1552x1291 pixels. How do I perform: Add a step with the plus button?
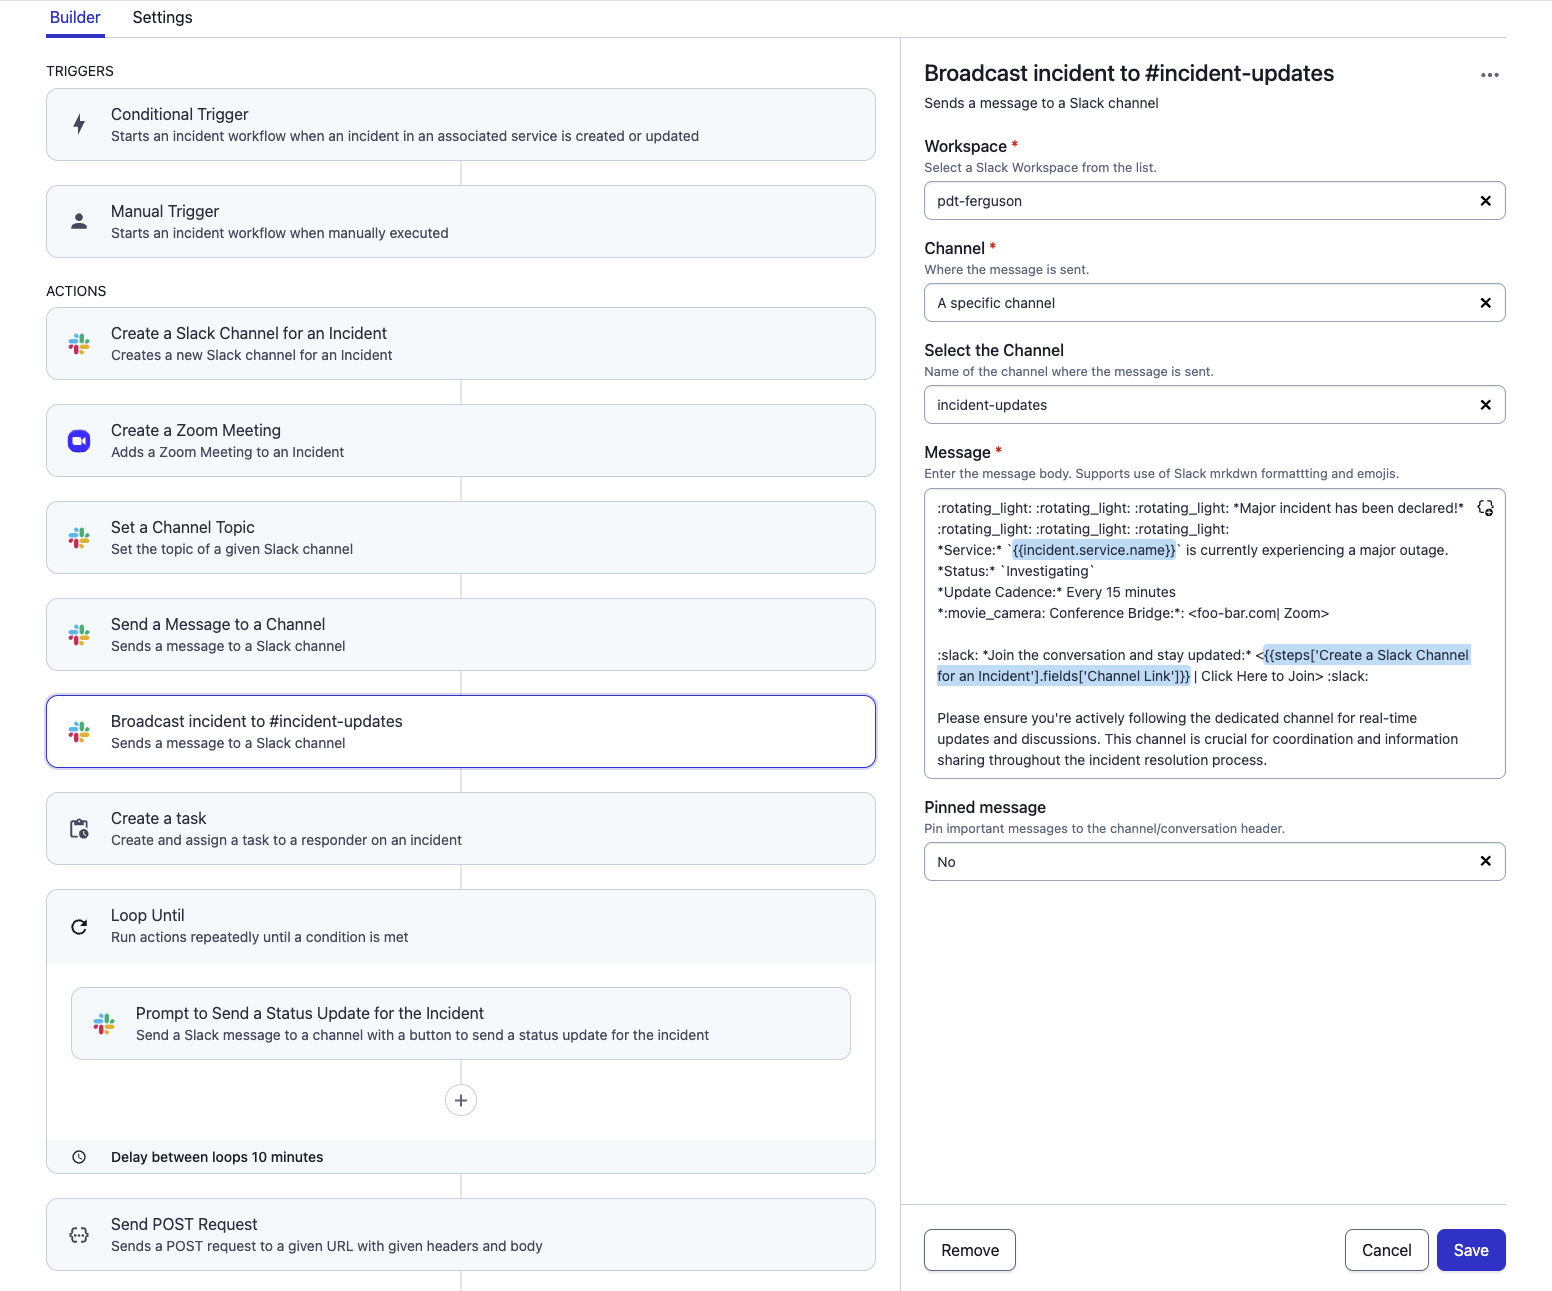pyautogui.click(x=460, y=1100)
